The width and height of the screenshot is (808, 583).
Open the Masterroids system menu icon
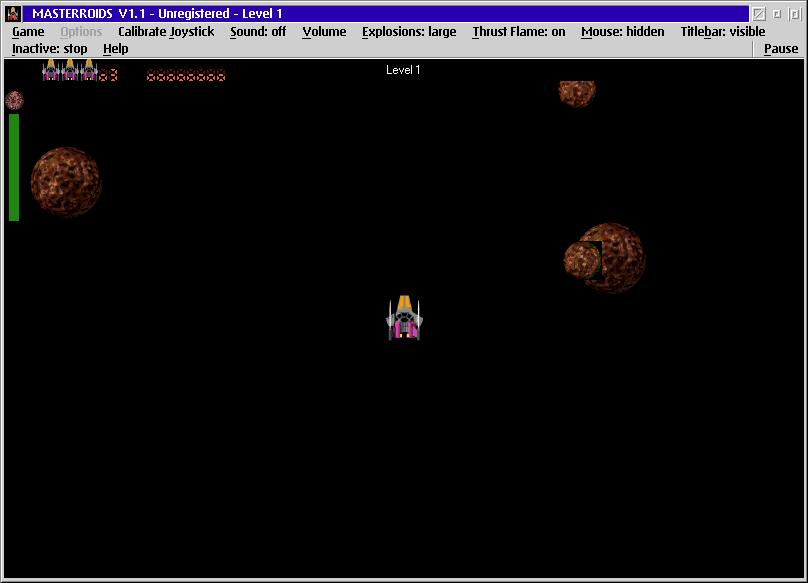[13, 13]
